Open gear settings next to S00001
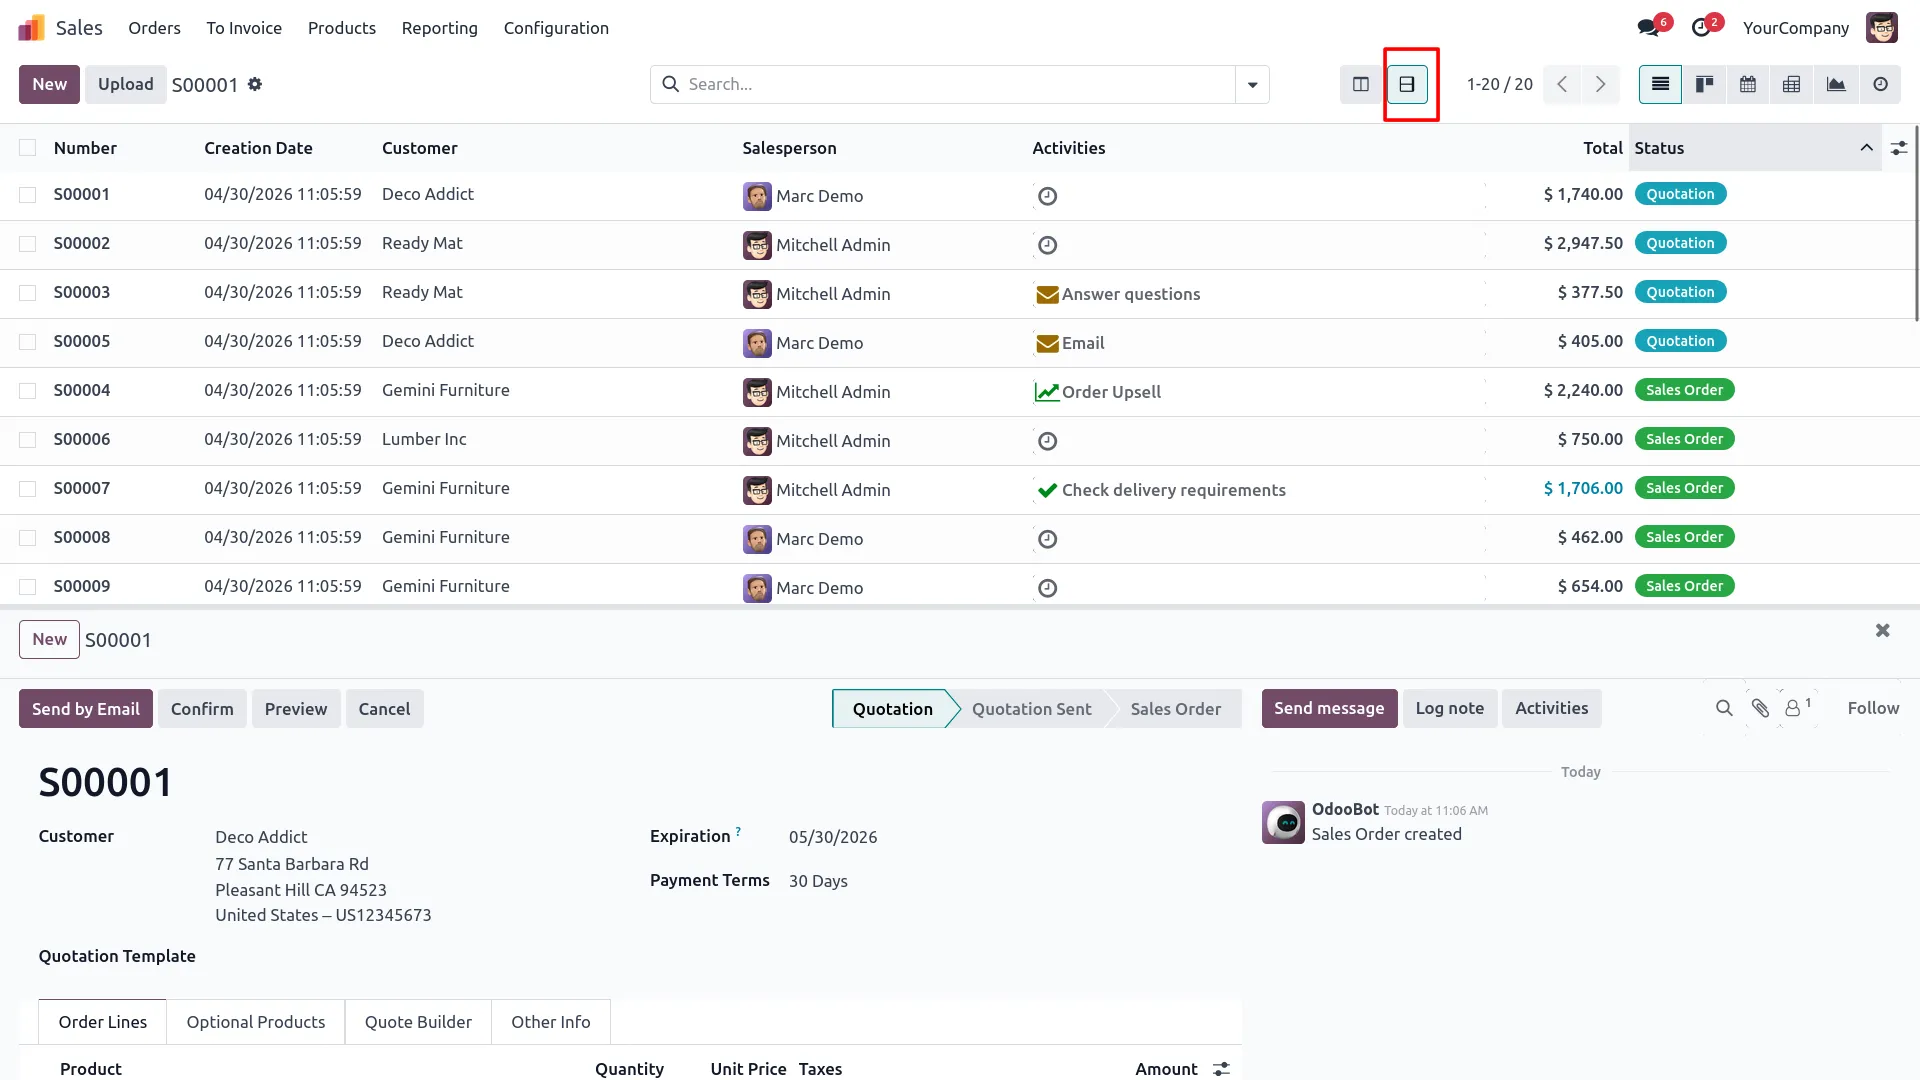This screenshot has width=1920, height=1080. point(255,85)
